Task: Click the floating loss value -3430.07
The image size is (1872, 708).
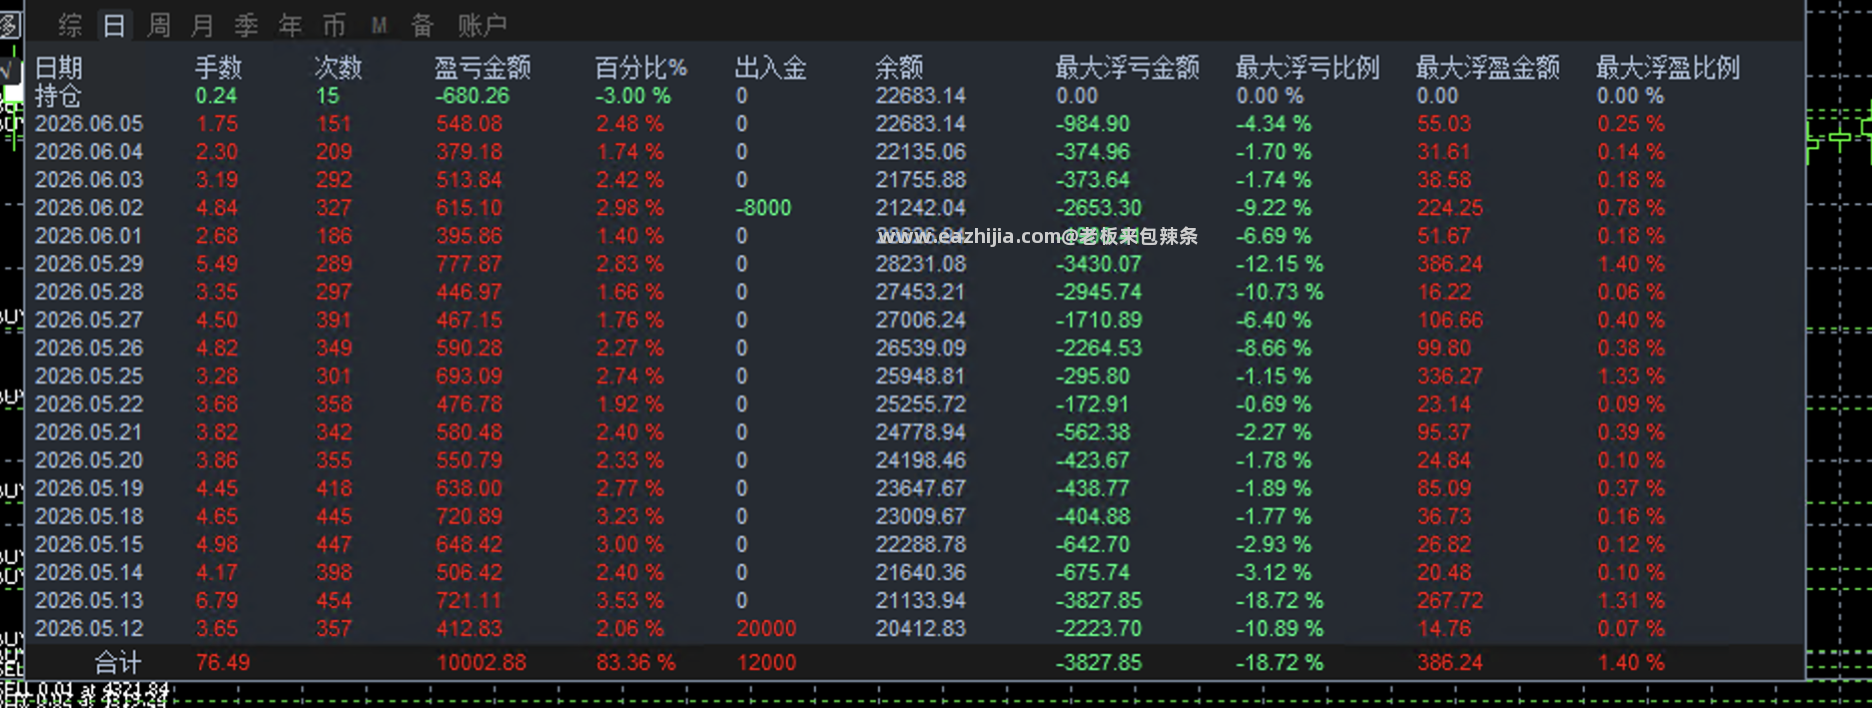Action: tap(1098, 264)
